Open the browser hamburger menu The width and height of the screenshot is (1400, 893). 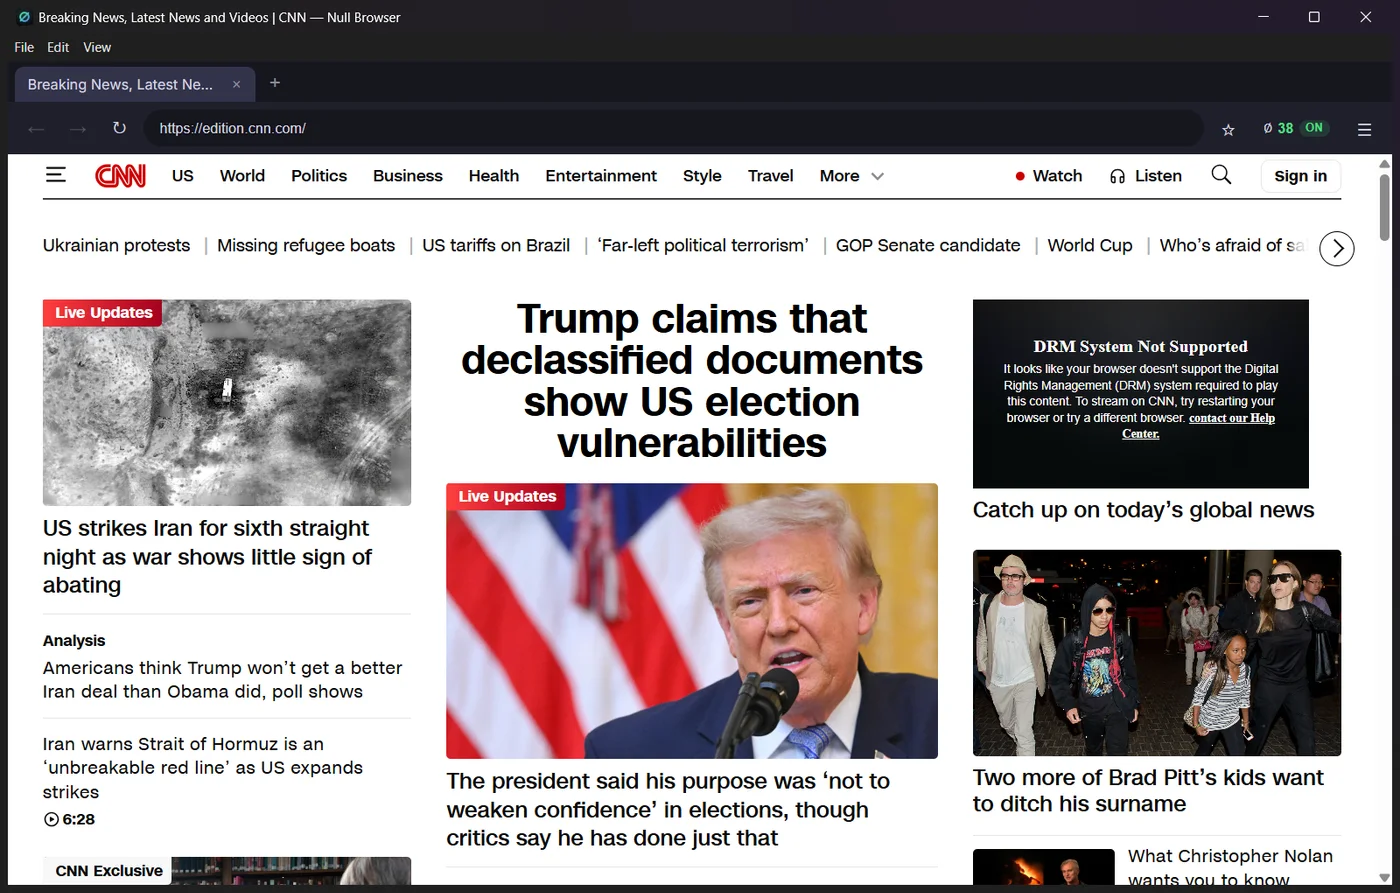pos(1365,129)
